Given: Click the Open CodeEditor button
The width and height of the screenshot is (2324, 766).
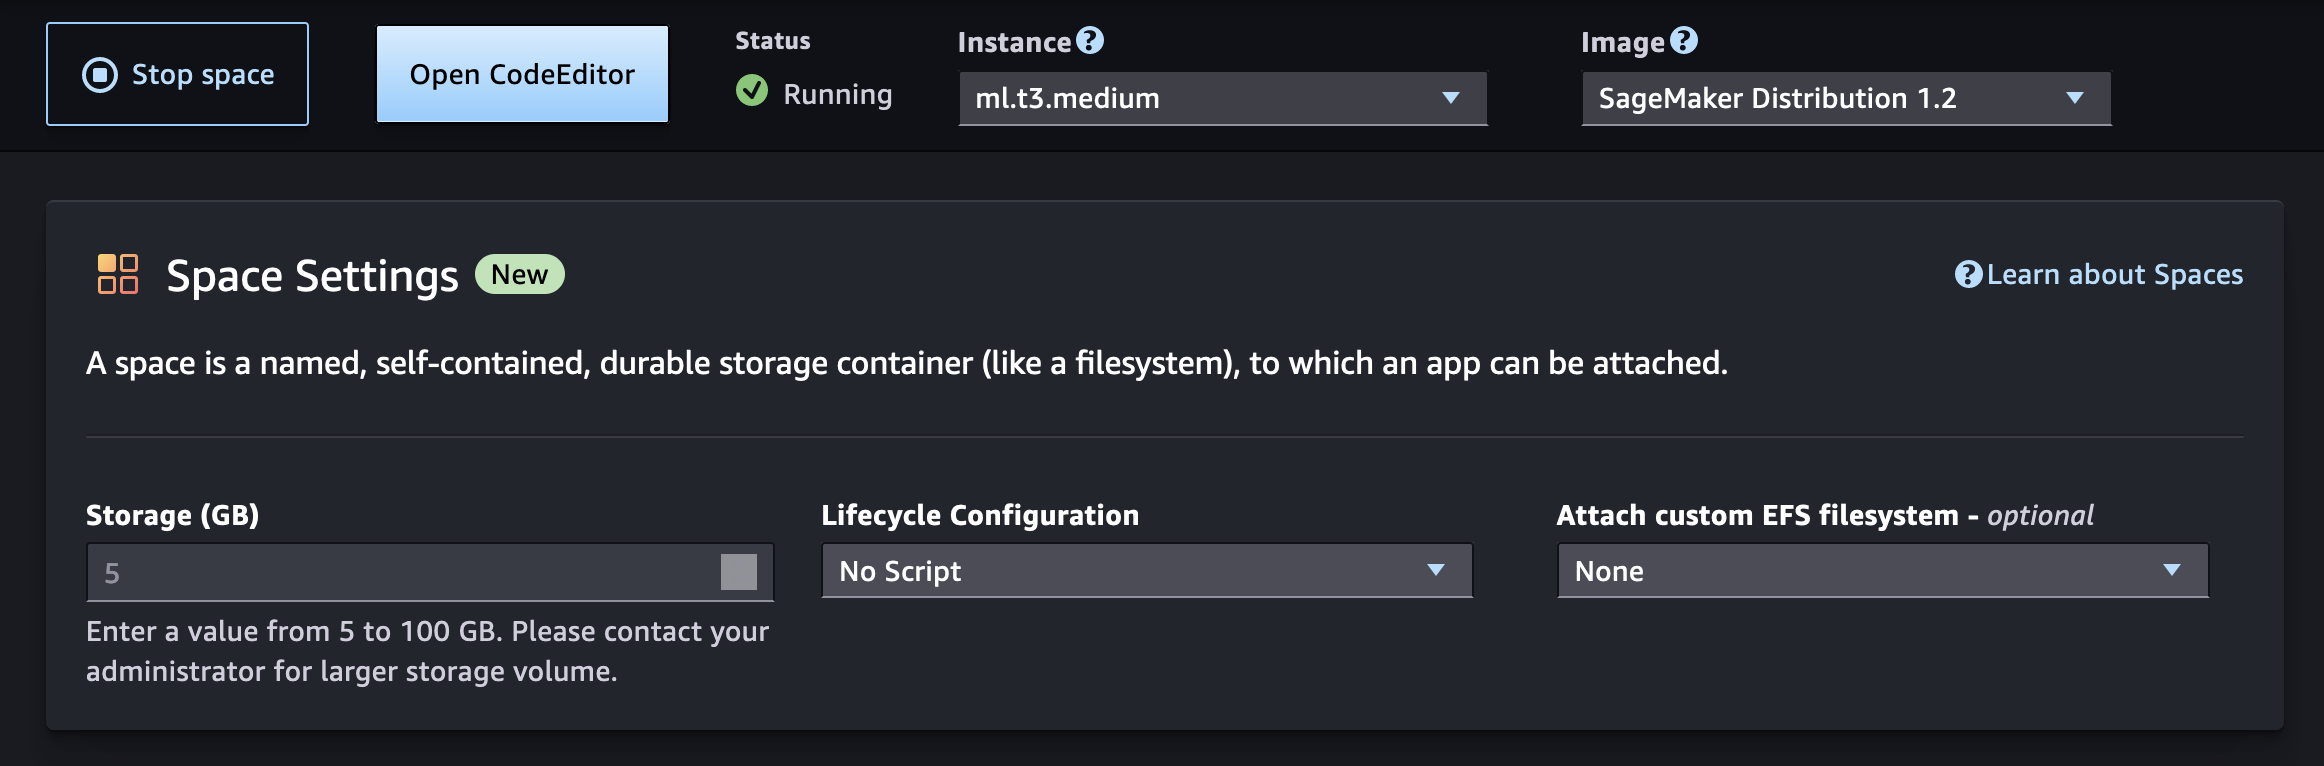Looking at the screenshot, I should pos(521,73).
